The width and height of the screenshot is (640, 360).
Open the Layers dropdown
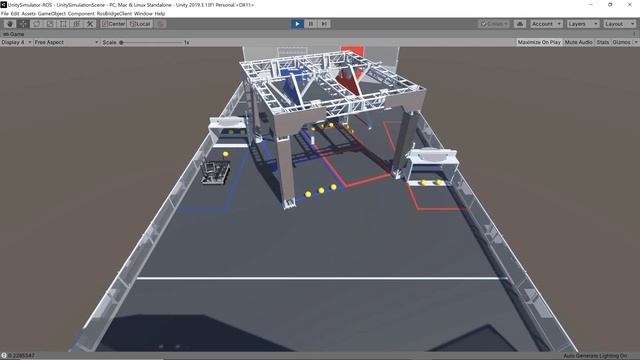pos(582,24)
